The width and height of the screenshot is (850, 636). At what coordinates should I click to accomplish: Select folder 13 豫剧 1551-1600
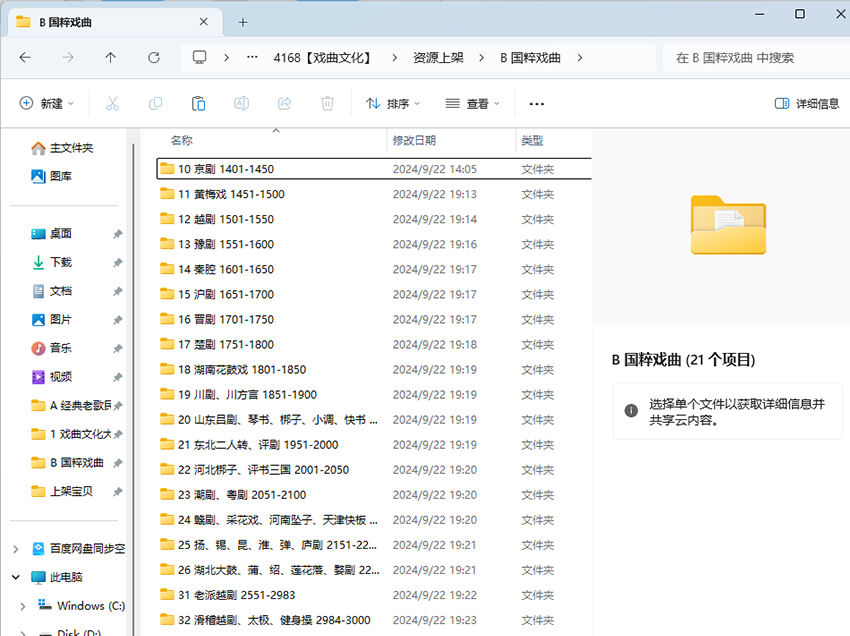point(374,244)
